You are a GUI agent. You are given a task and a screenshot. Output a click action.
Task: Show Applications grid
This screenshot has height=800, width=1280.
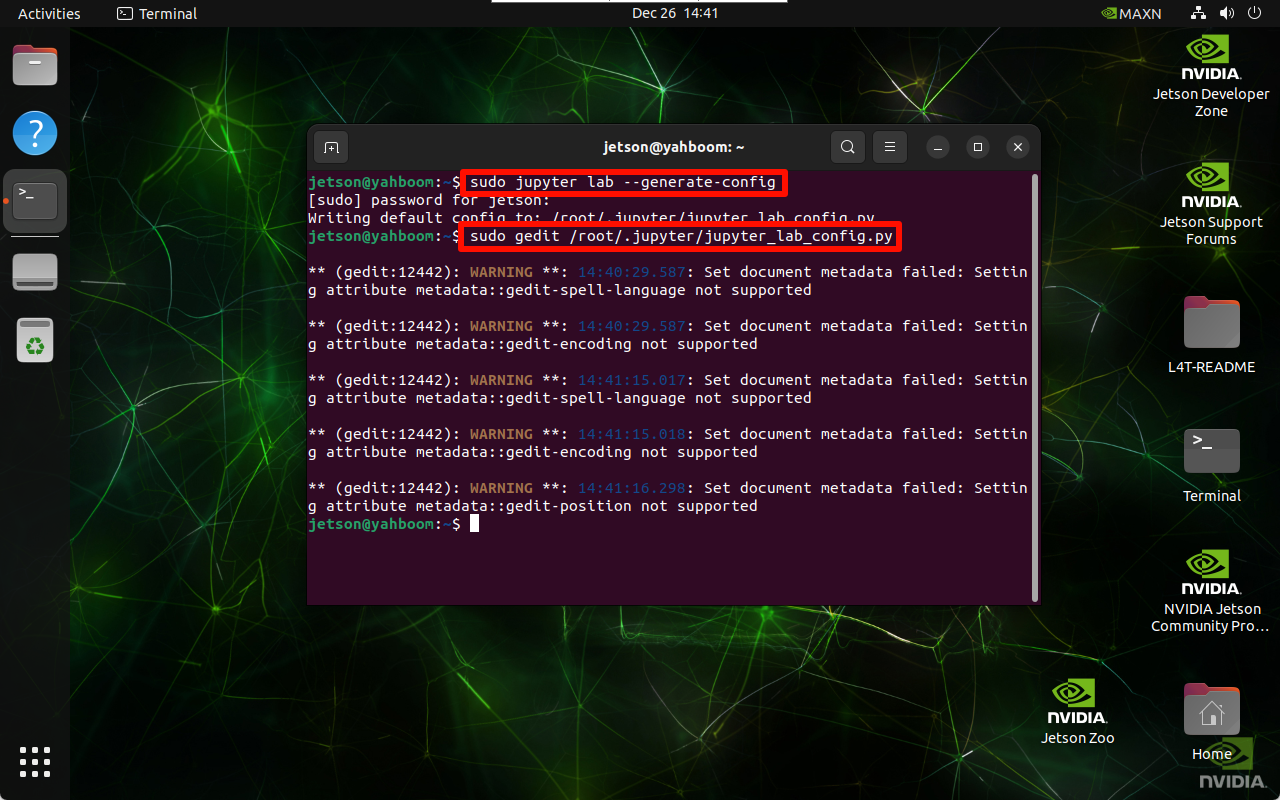[x=35, y=761]
